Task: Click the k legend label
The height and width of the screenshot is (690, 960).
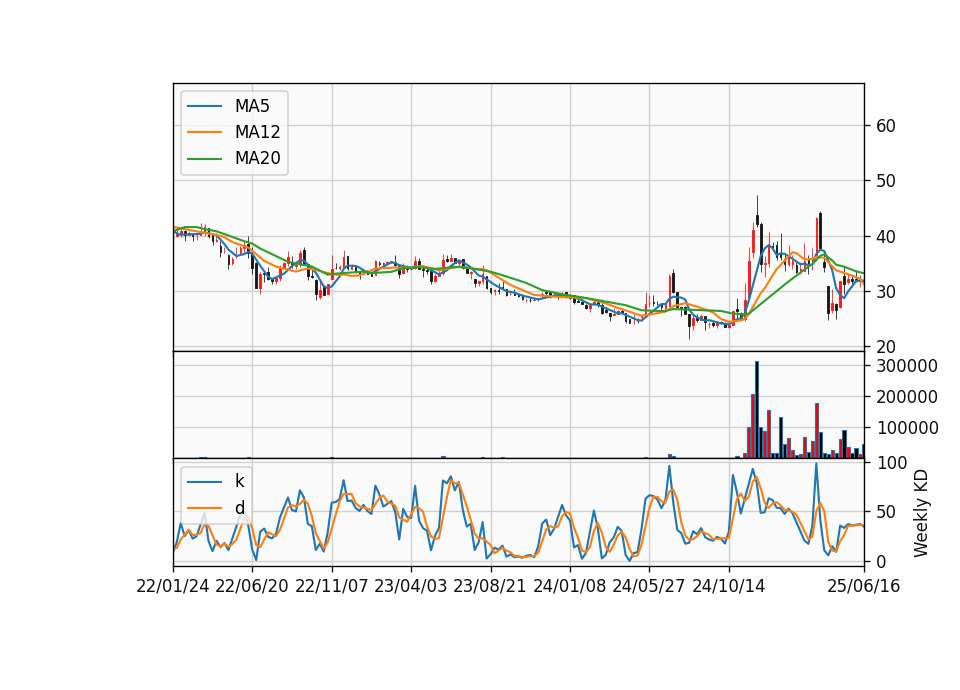Action: 239,481
